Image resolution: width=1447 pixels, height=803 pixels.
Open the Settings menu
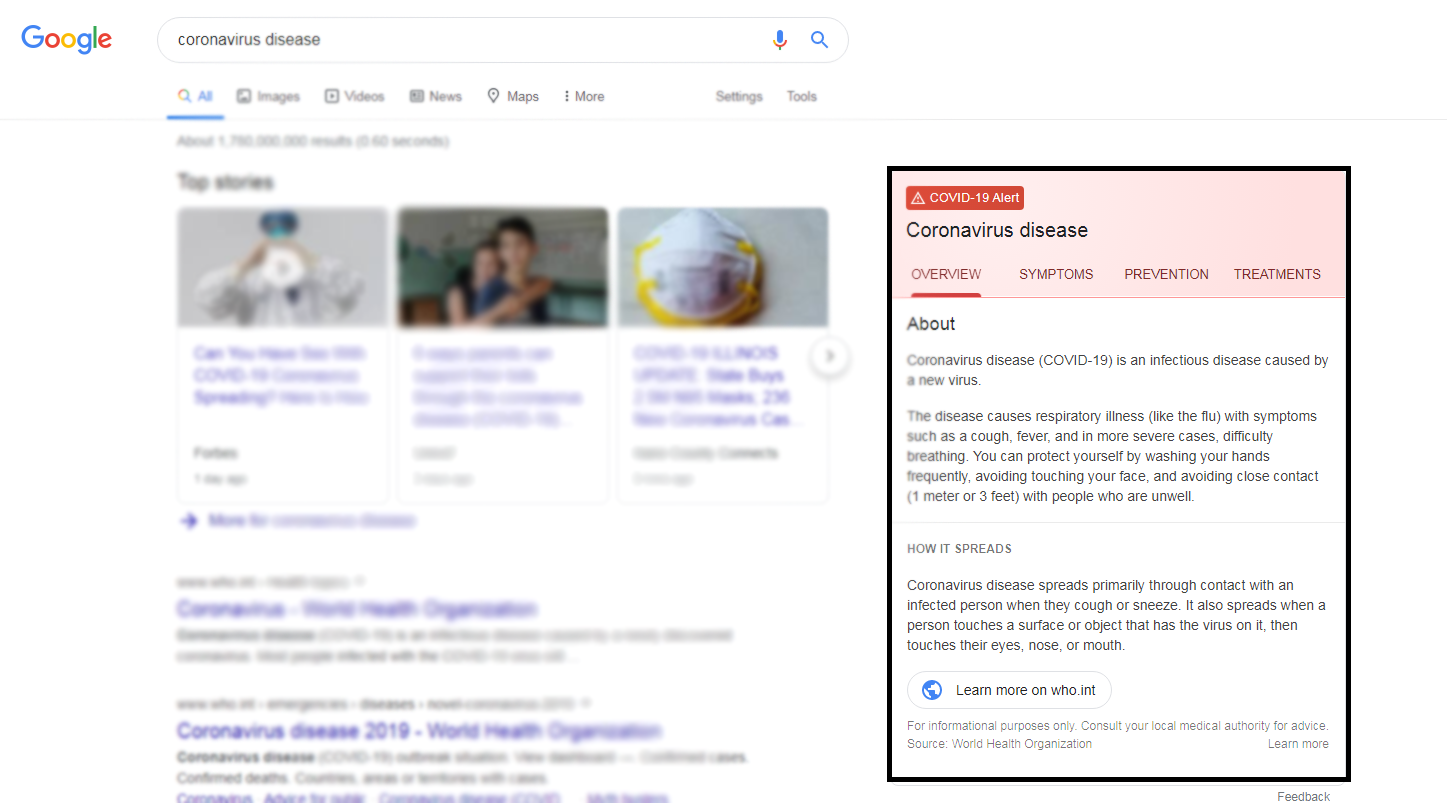tap(739, 97)
